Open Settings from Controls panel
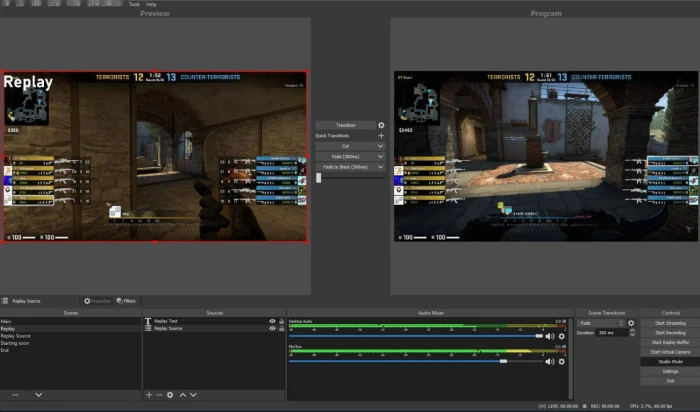This screenshot has width=700, height=412. tap(670, 371)
